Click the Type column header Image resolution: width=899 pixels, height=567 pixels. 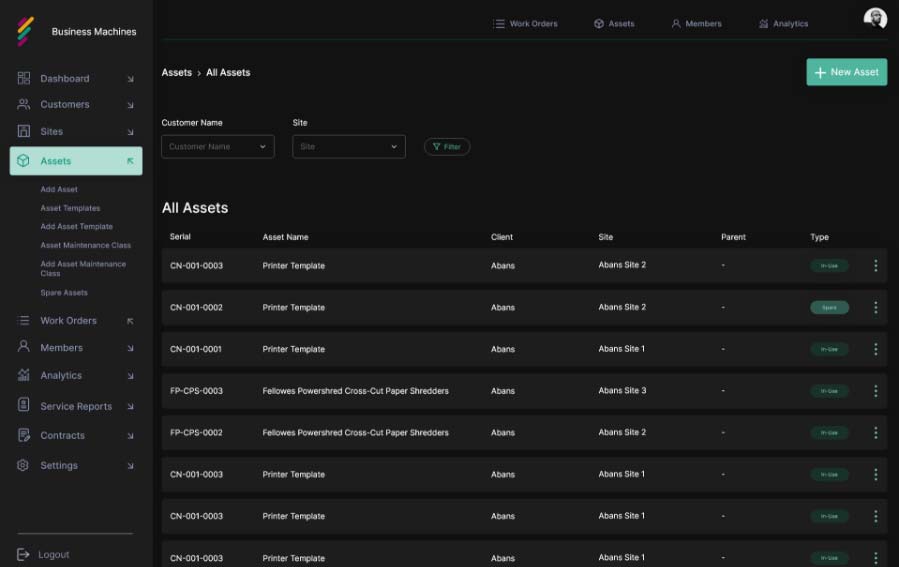click(819, 237)
